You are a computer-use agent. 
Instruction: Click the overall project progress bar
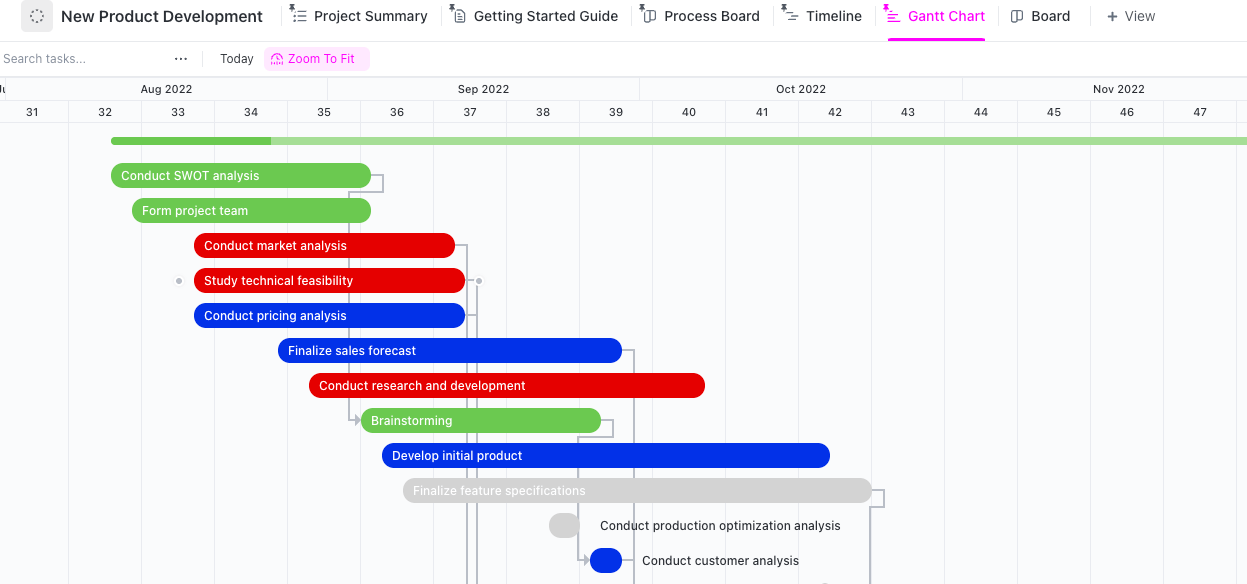[678, 141]
